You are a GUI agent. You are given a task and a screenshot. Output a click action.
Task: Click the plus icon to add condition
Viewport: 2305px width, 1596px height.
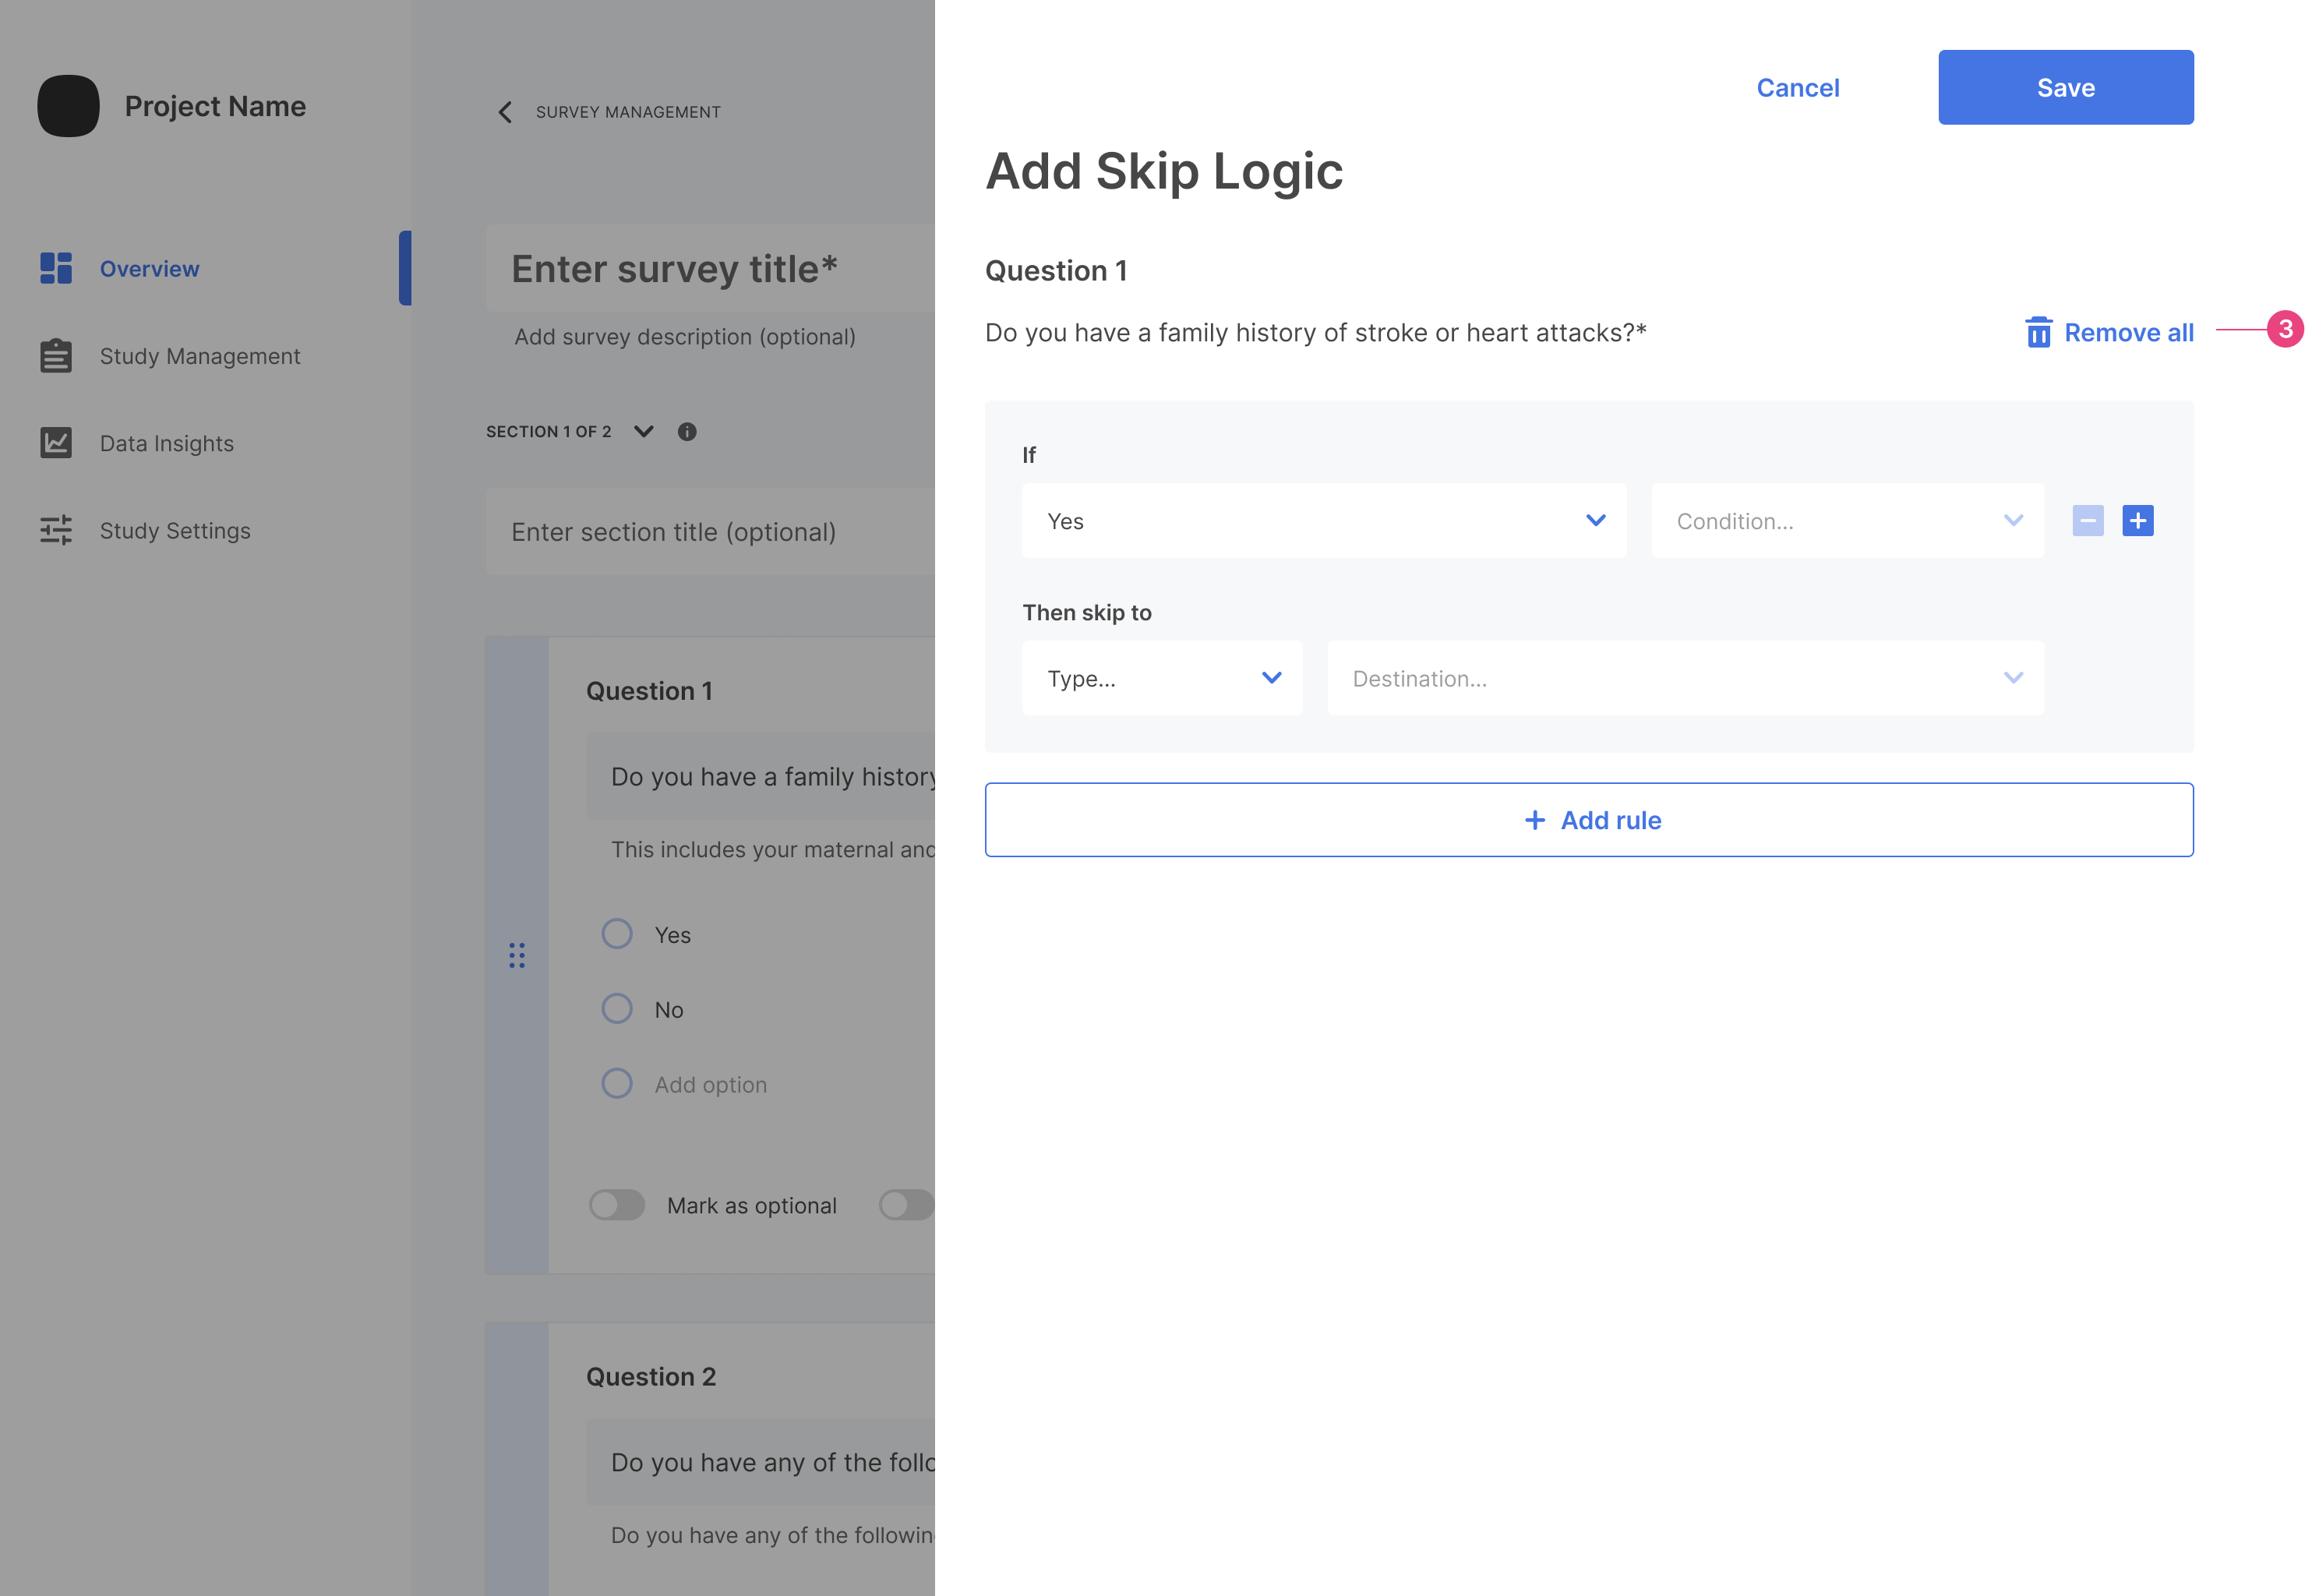(x=2137, y=521)
